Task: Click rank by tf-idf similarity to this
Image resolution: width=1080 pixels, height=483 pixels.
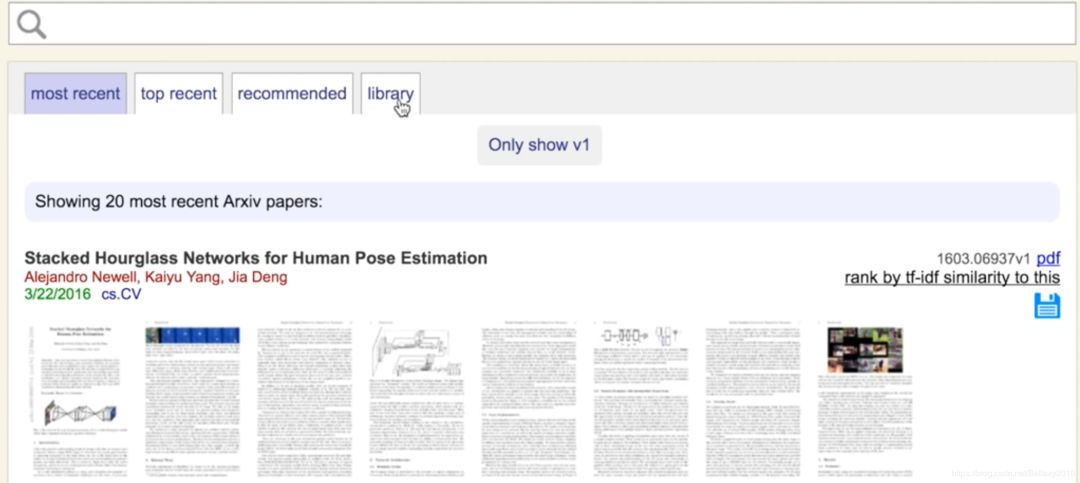Action: 951,278
